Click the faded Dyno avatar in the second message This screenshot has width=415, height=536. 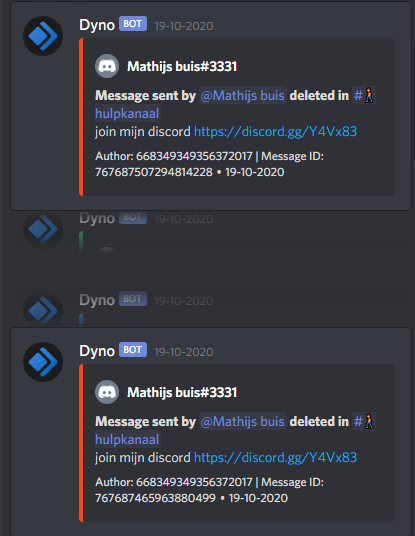(43, 228)
